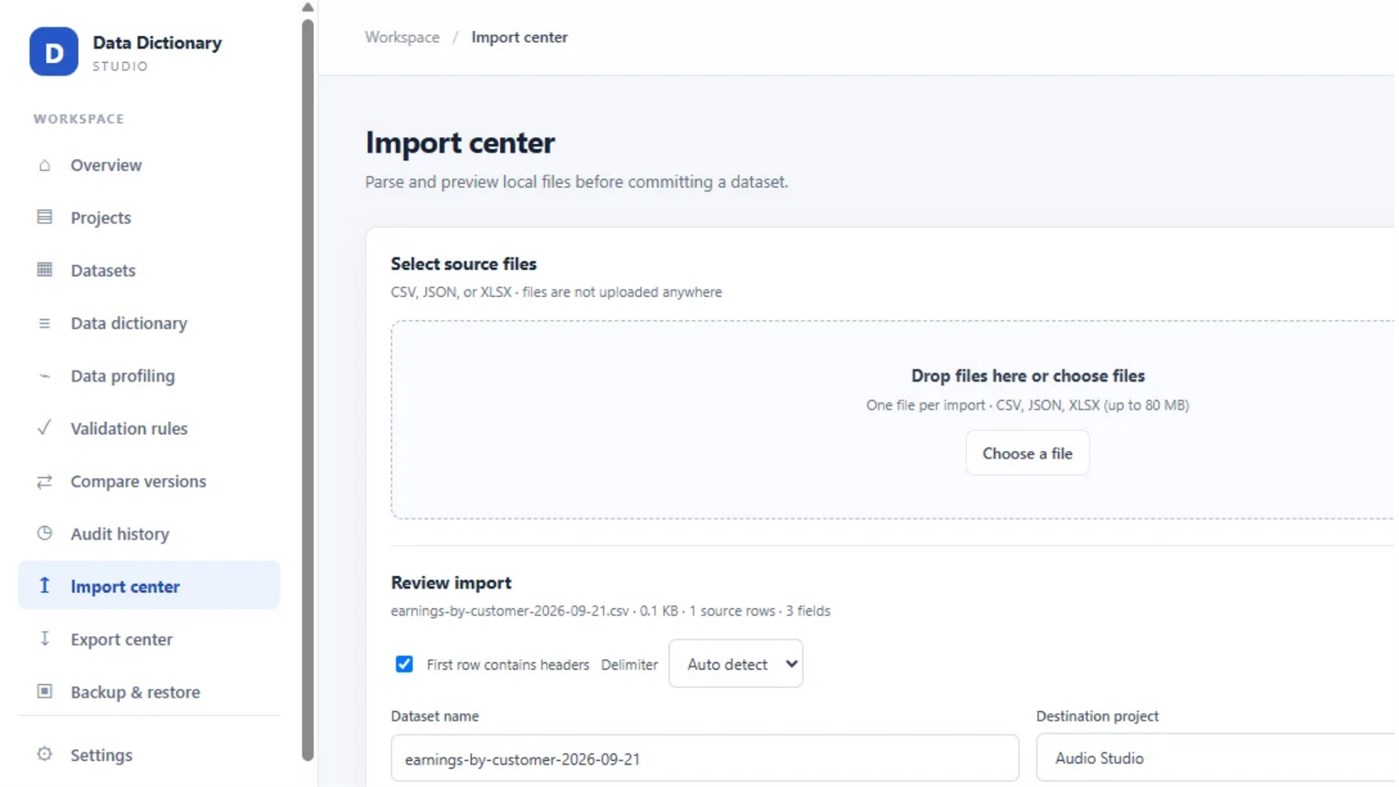This screenshot has width=1399, height=787.
Task: Open the Destination project selector
Action: [1216, 758]
